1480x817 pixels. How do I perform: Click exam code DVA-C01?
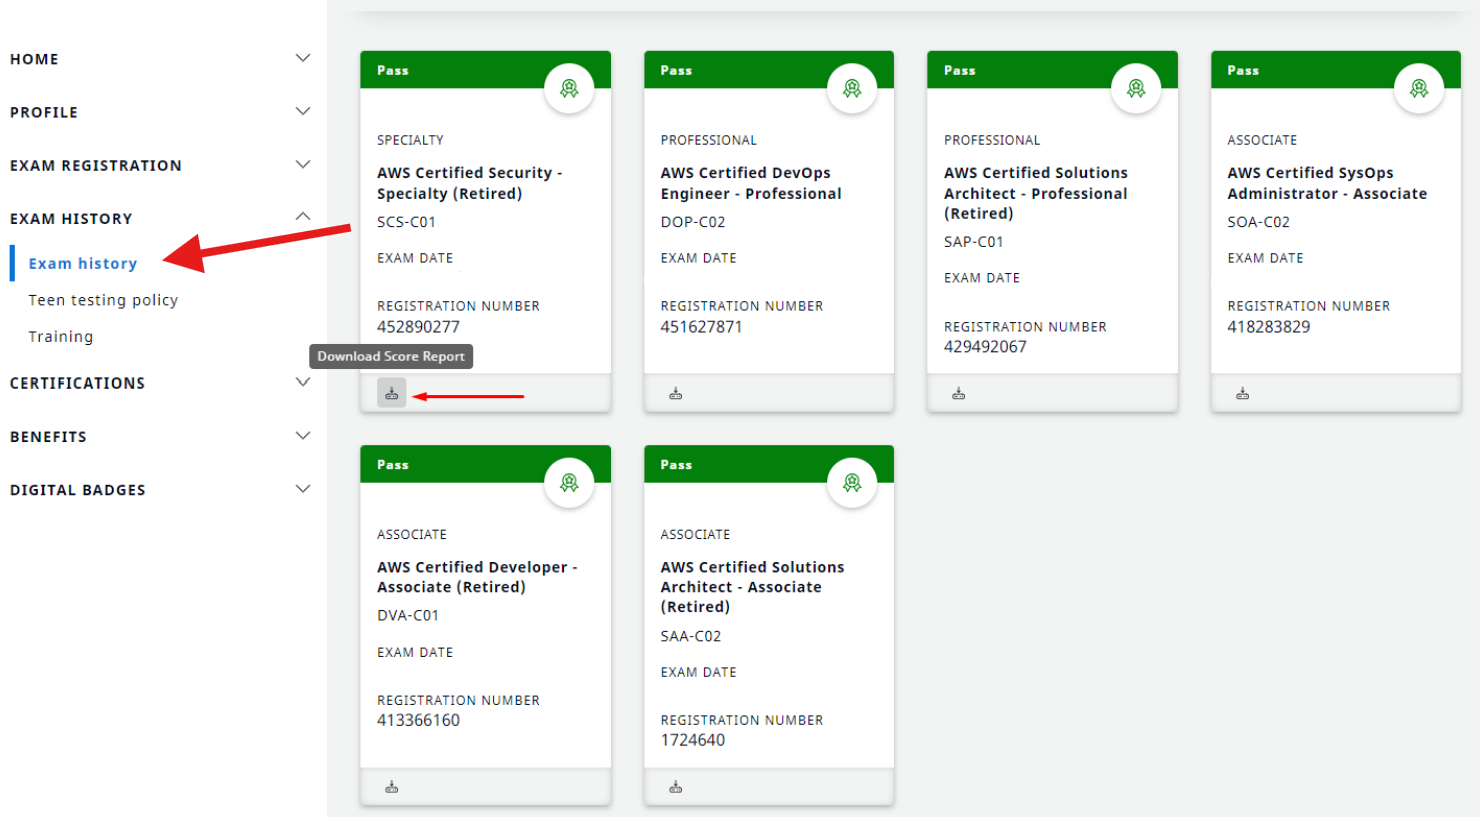(x=408, y=616)
